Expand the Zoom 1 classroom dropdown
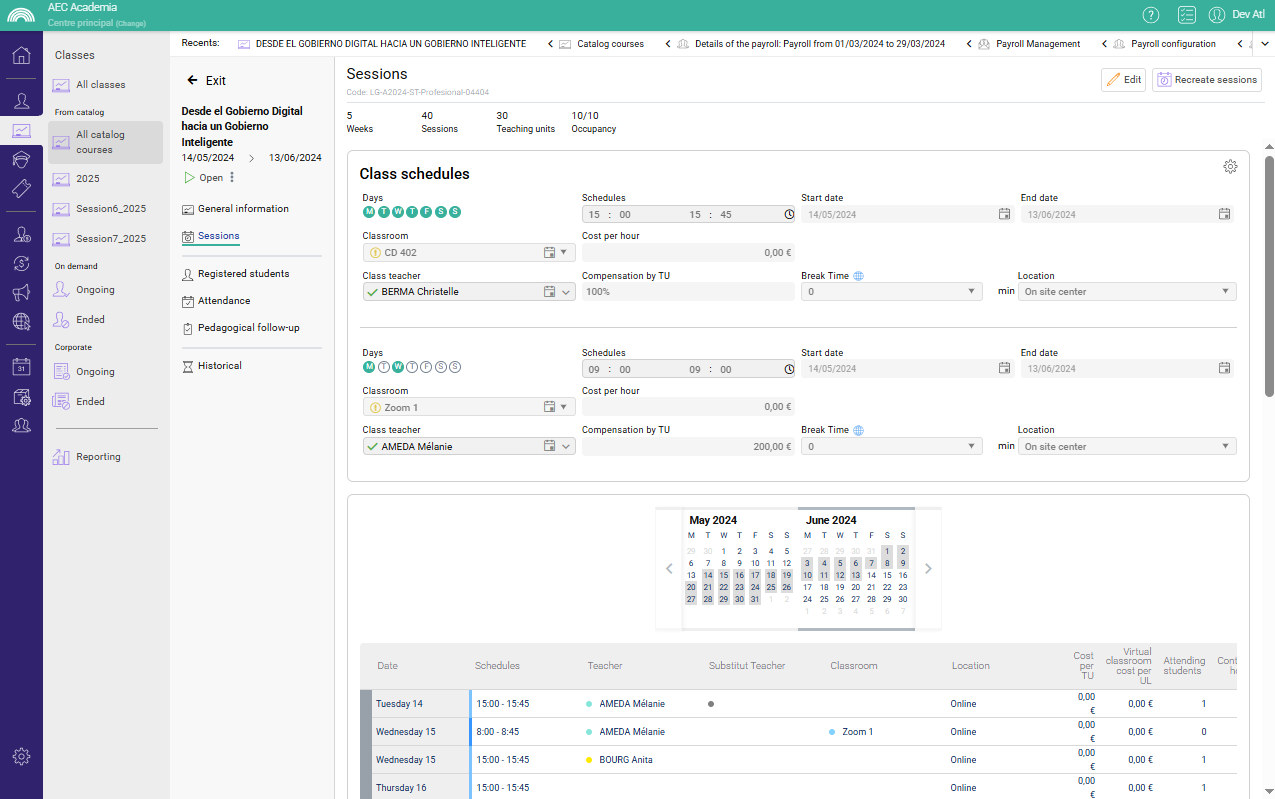Image resolution: width=1275 pixels, height=799 pixels. [563, 408]
